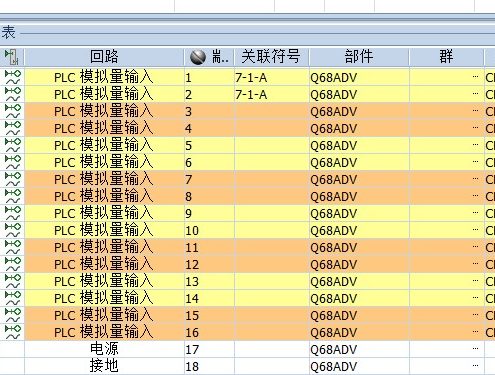Select the analog input icon for terminal 1
The width and height of the screenshot is (495, 375).
click(13, 77)
